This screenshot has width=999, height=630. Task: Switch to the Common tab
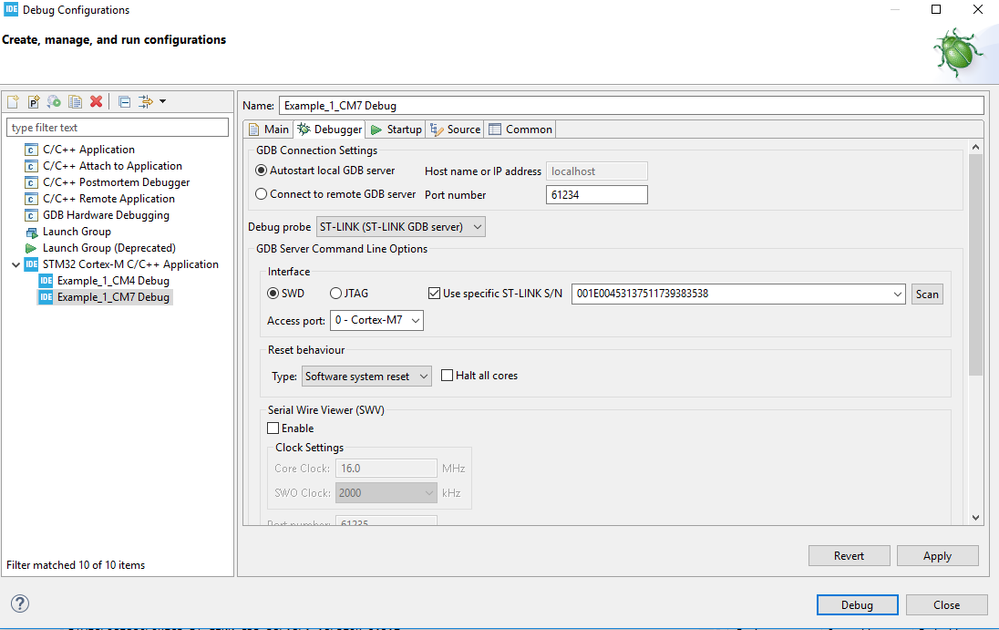click(x=520, y=129)
